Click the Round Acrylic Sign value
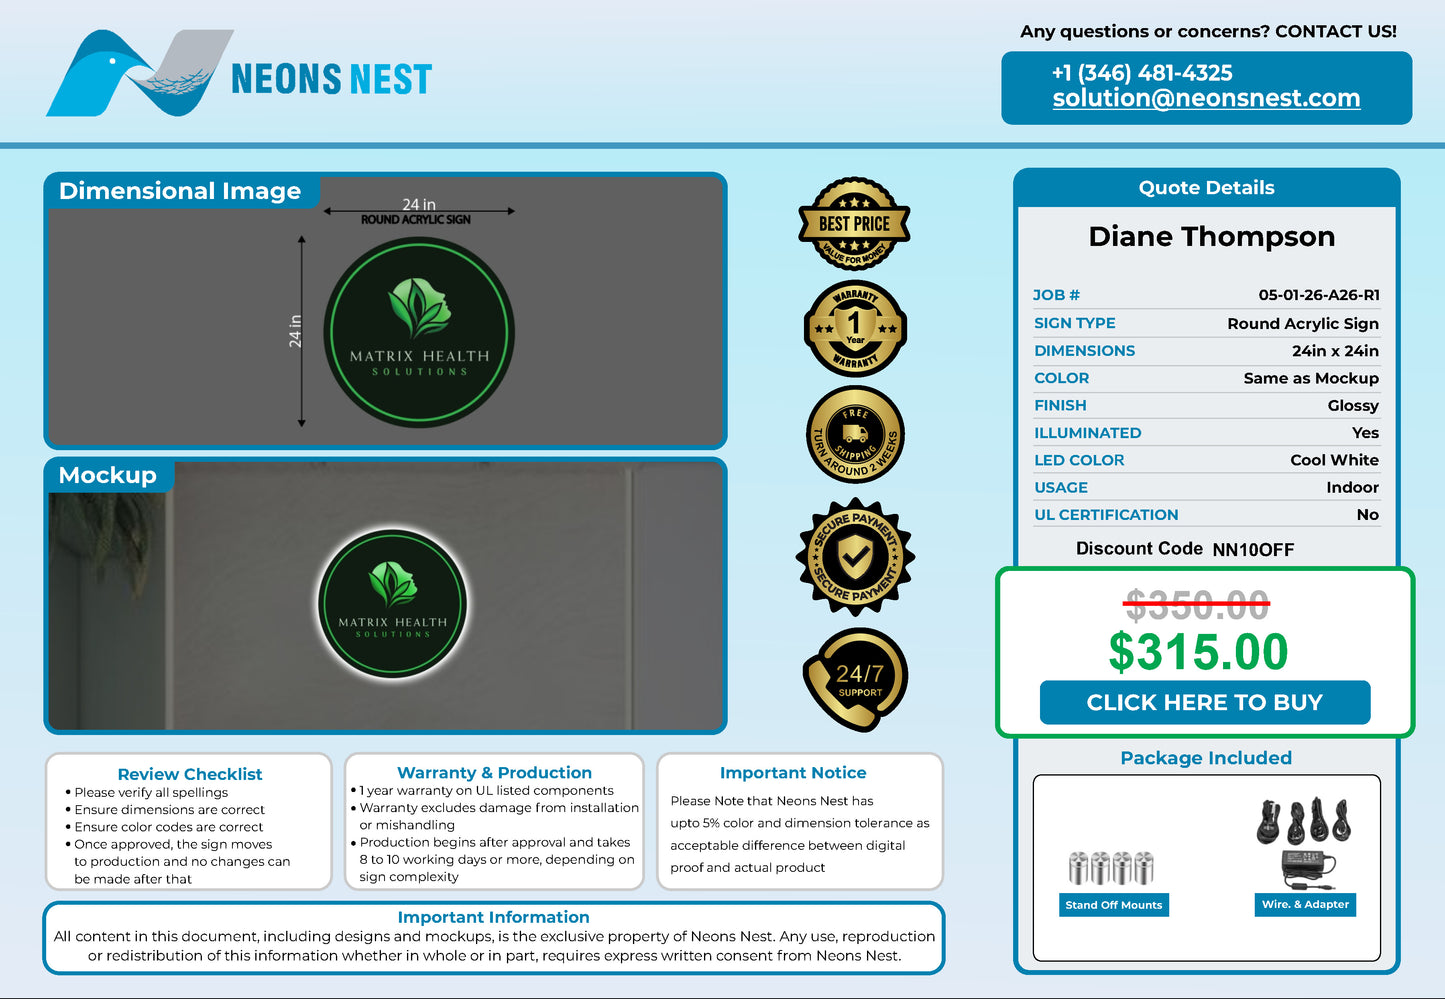 pyautogui.click(x=1303, y=324)
